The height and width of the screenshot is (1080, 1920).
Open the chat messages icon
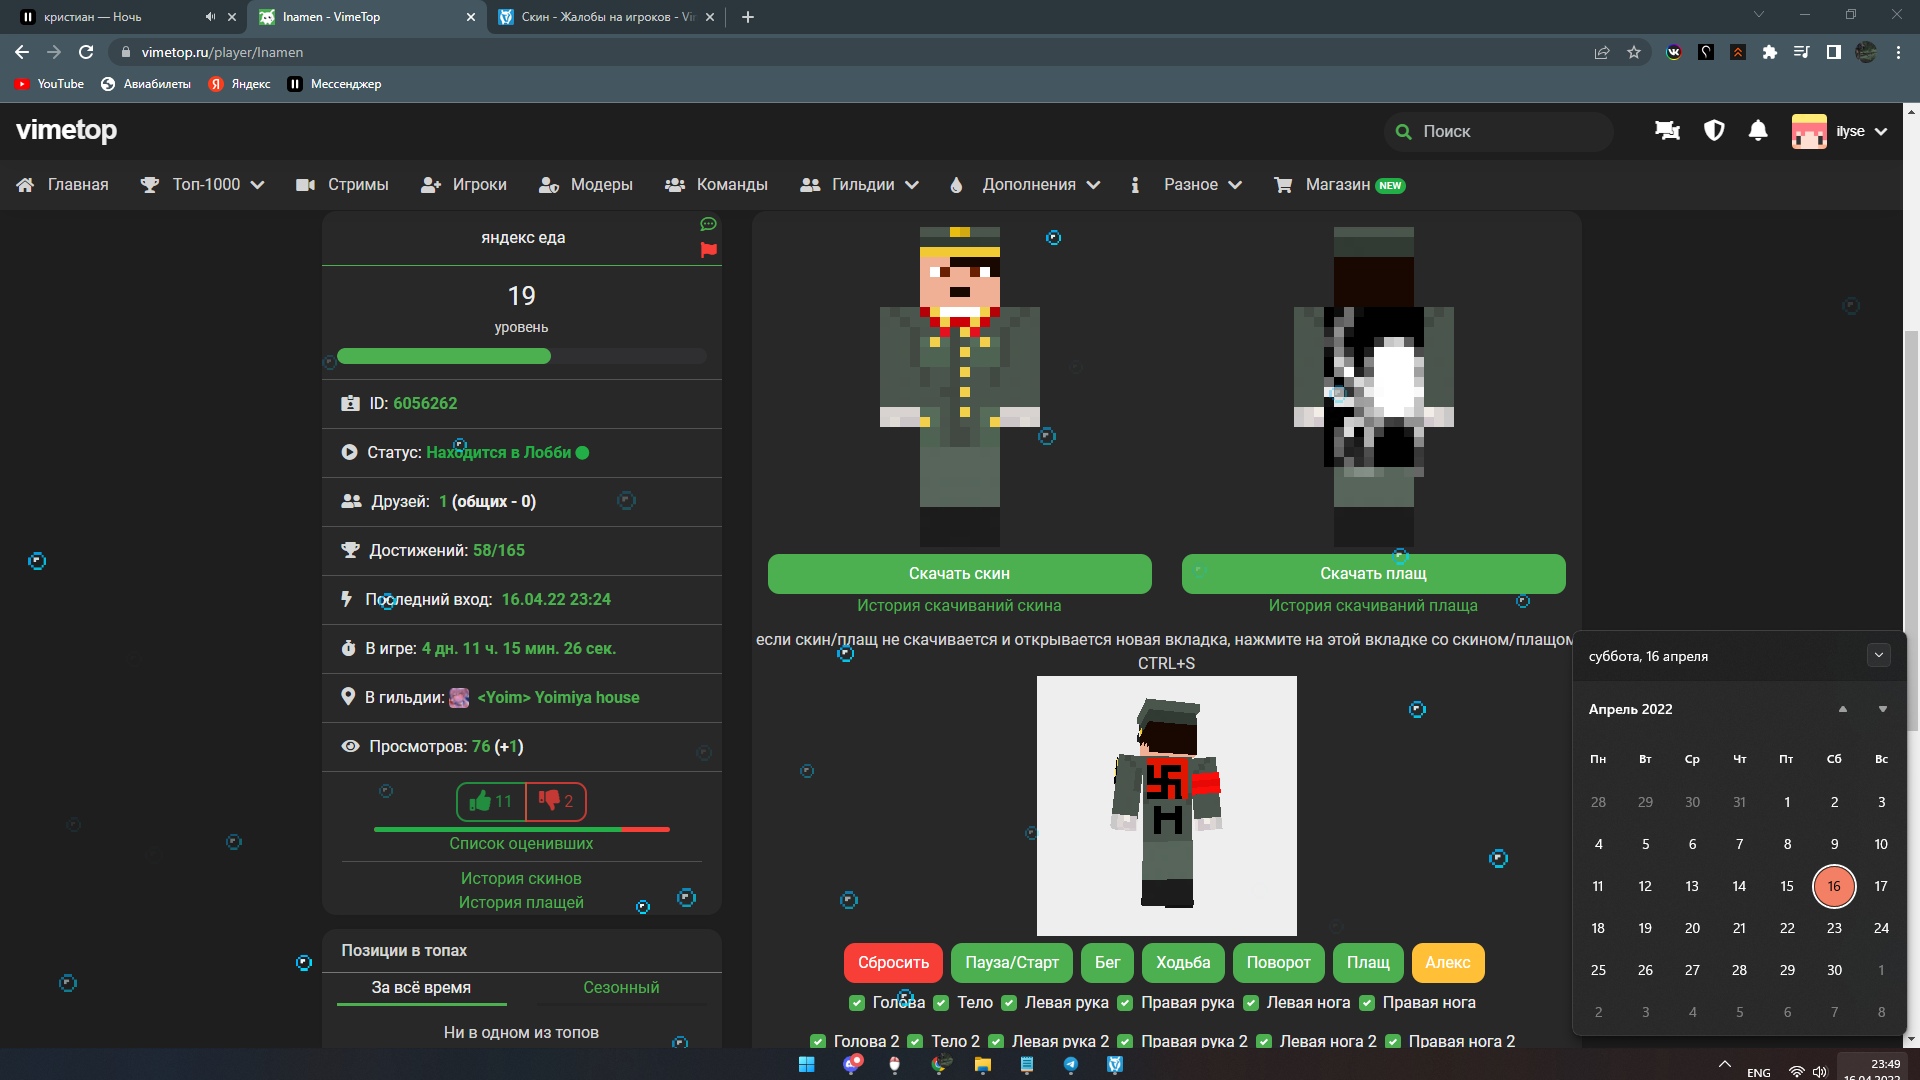pyautogui.click(x=1667, y=131)
